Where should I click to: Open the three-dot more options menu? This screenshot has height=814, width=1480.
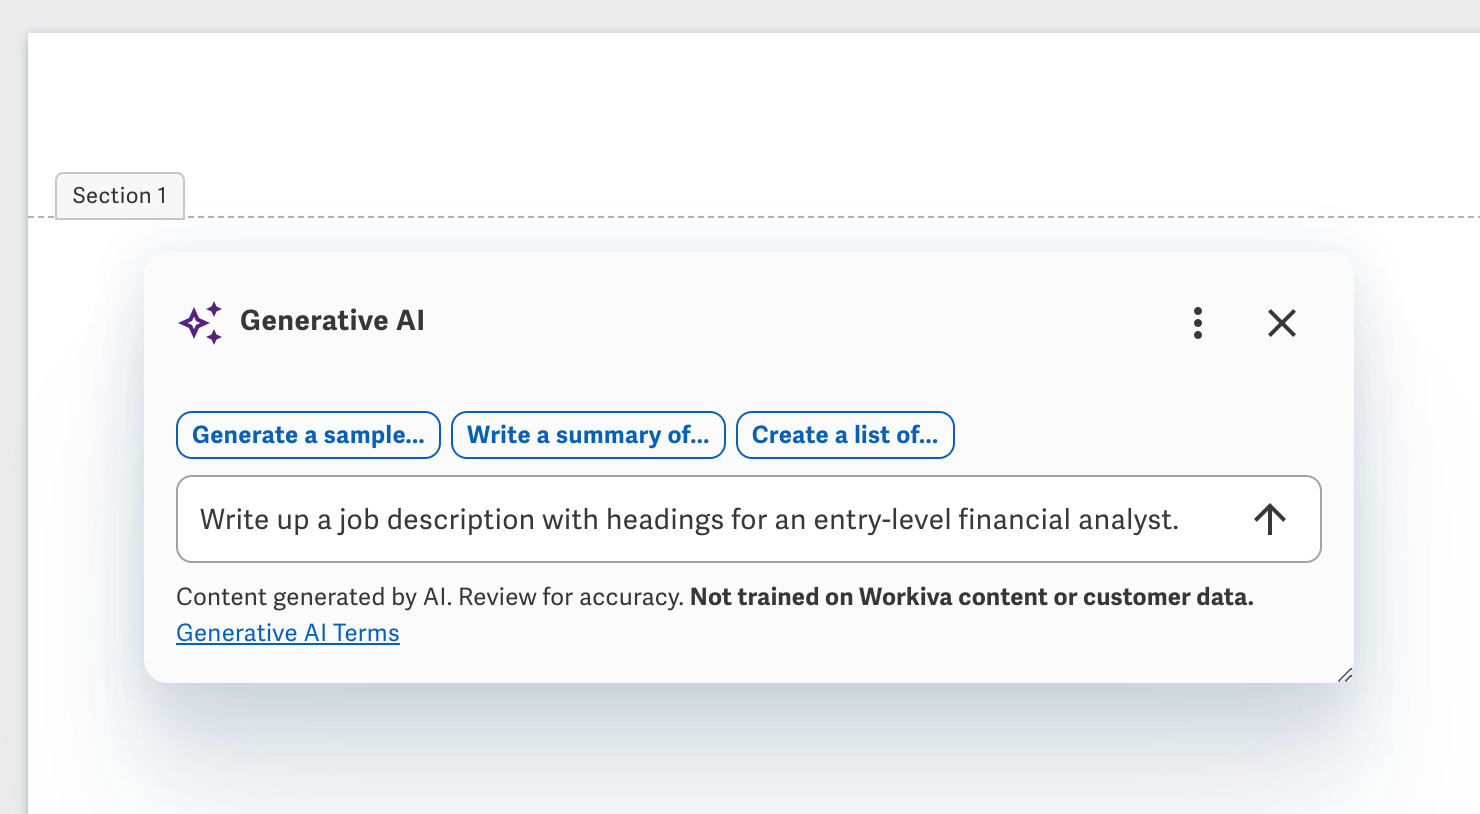[1197, 323]
